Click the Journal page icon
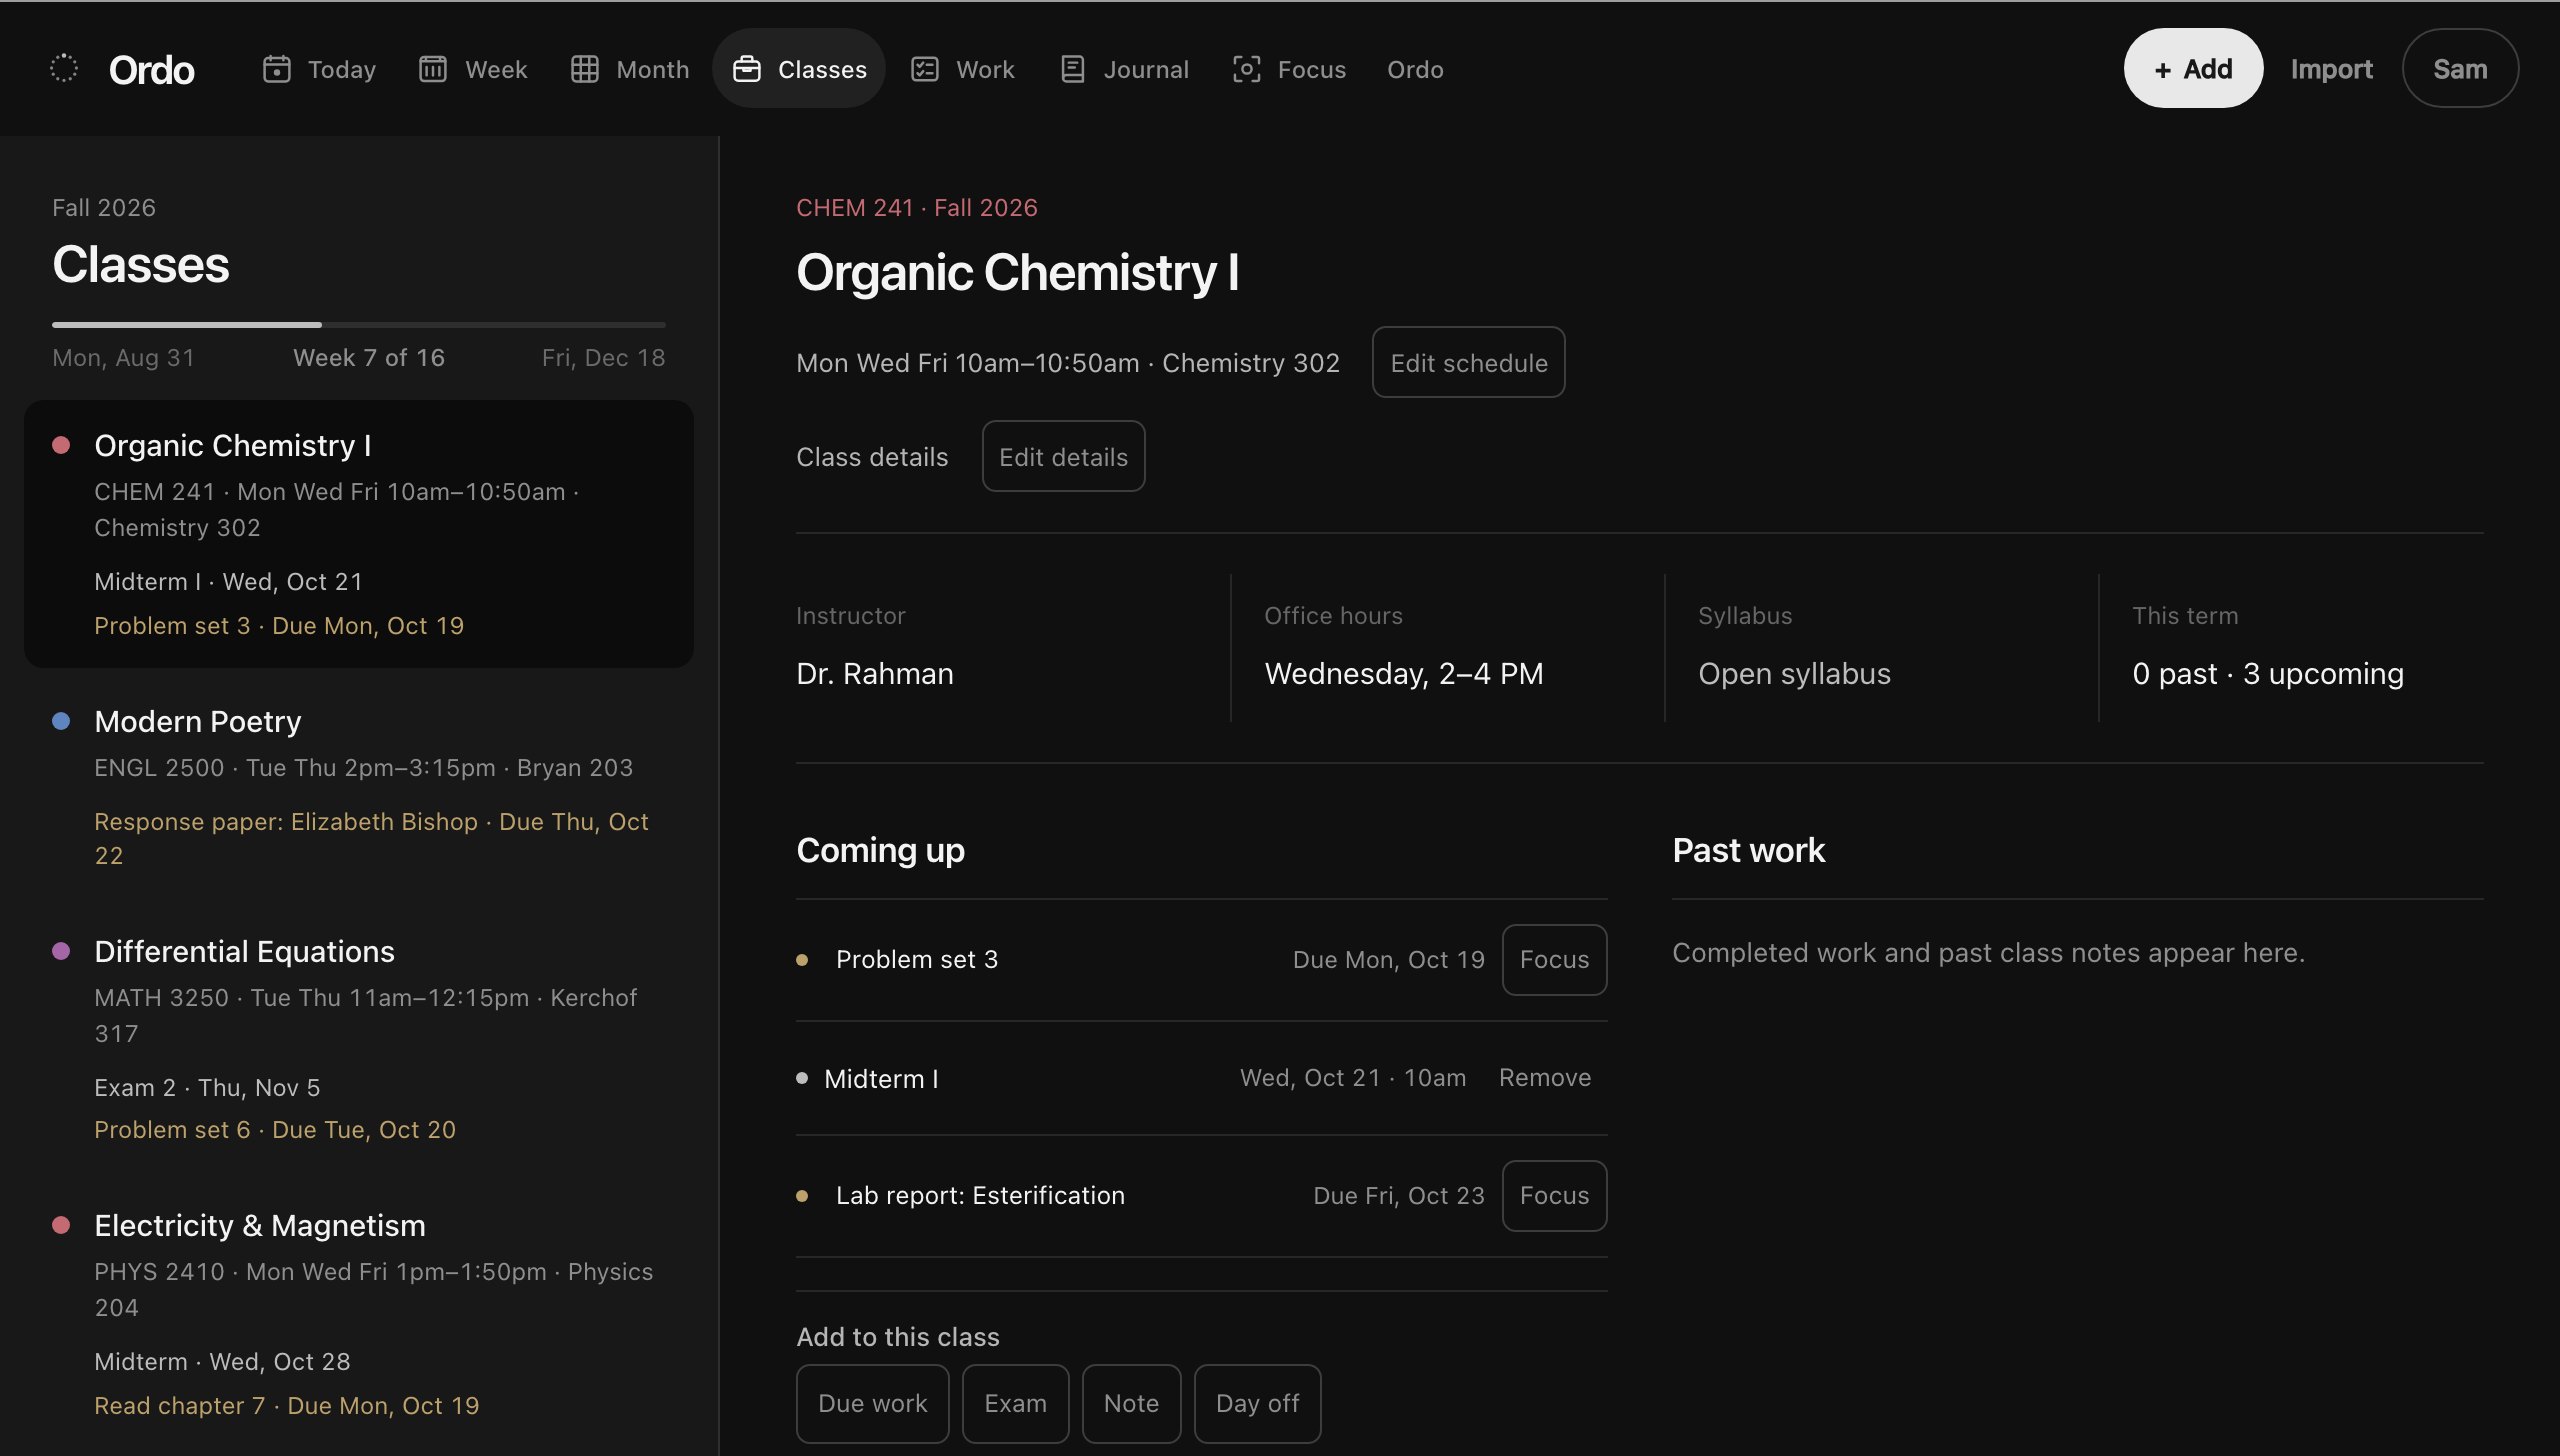 [x=1073, y=69]
